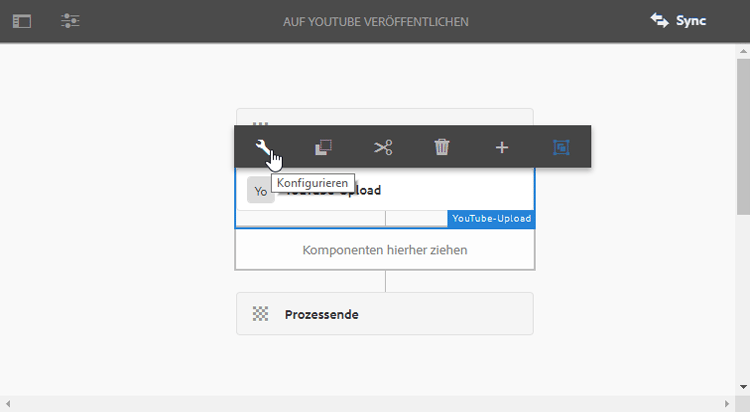Click the vertical scrollbar thumb
The height and width of the screenshot is (412, 750).
tap(743, 137)
